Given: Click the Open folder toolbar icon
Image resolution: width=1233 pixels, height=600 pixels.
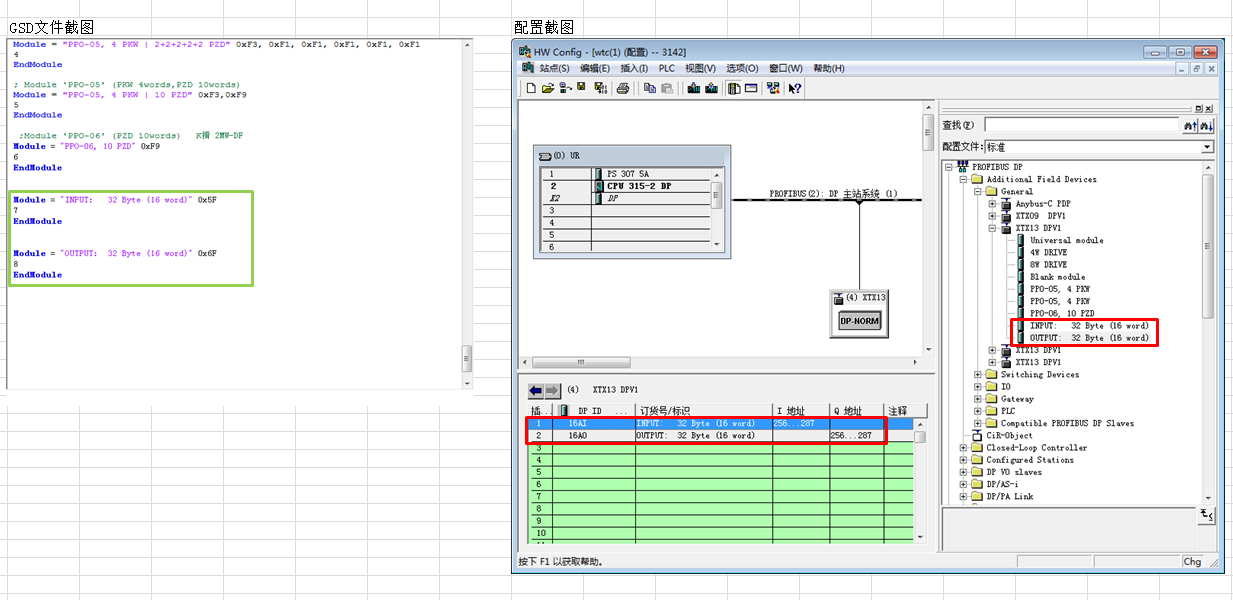Looking at the screenshot, I should coord(548,88).
